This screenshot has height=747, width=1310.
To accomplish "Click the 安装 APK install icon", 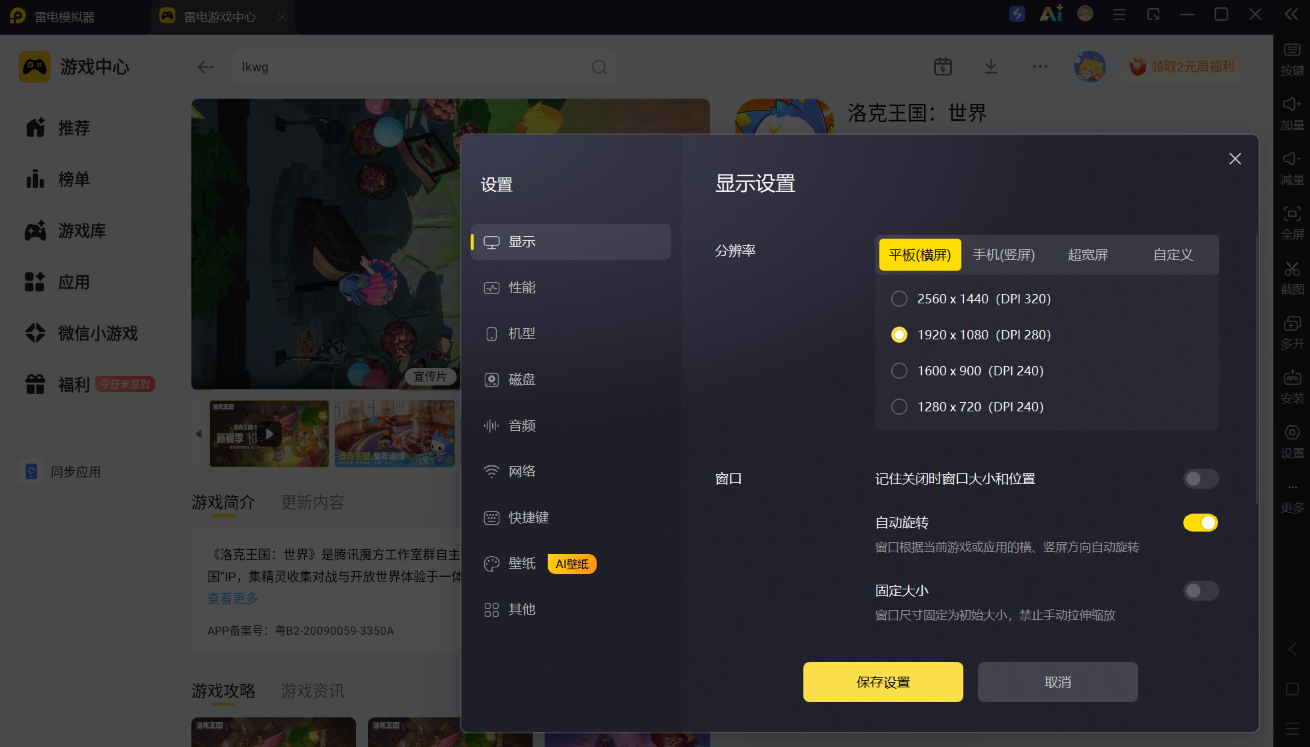I will click(1292, 386).
